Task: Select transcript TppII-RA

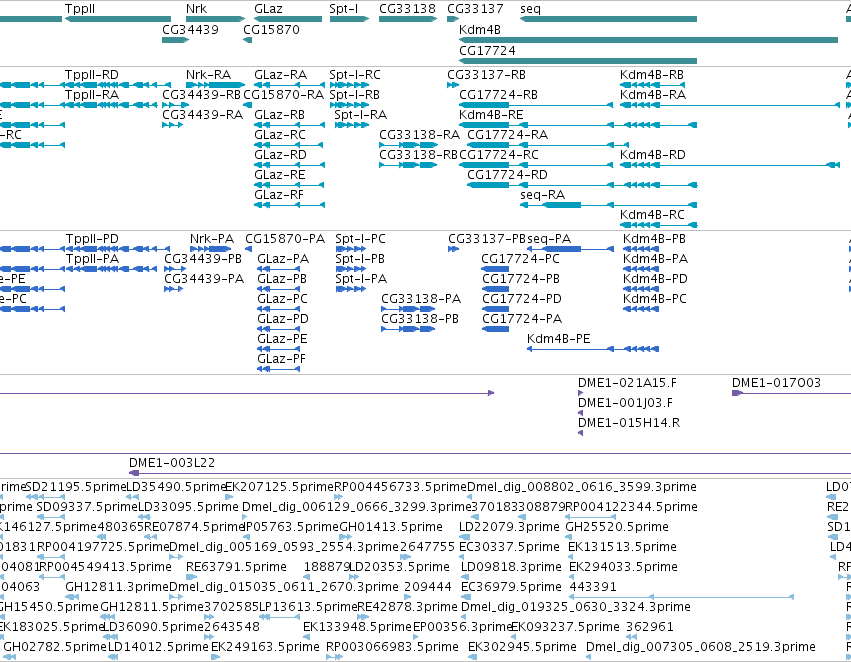Action: (92, 94)
